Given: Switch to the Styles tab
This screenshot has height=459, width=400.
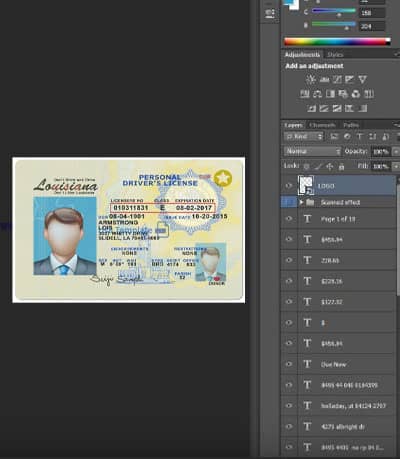Looking at the screenshot, I should [x=335, y=55].
